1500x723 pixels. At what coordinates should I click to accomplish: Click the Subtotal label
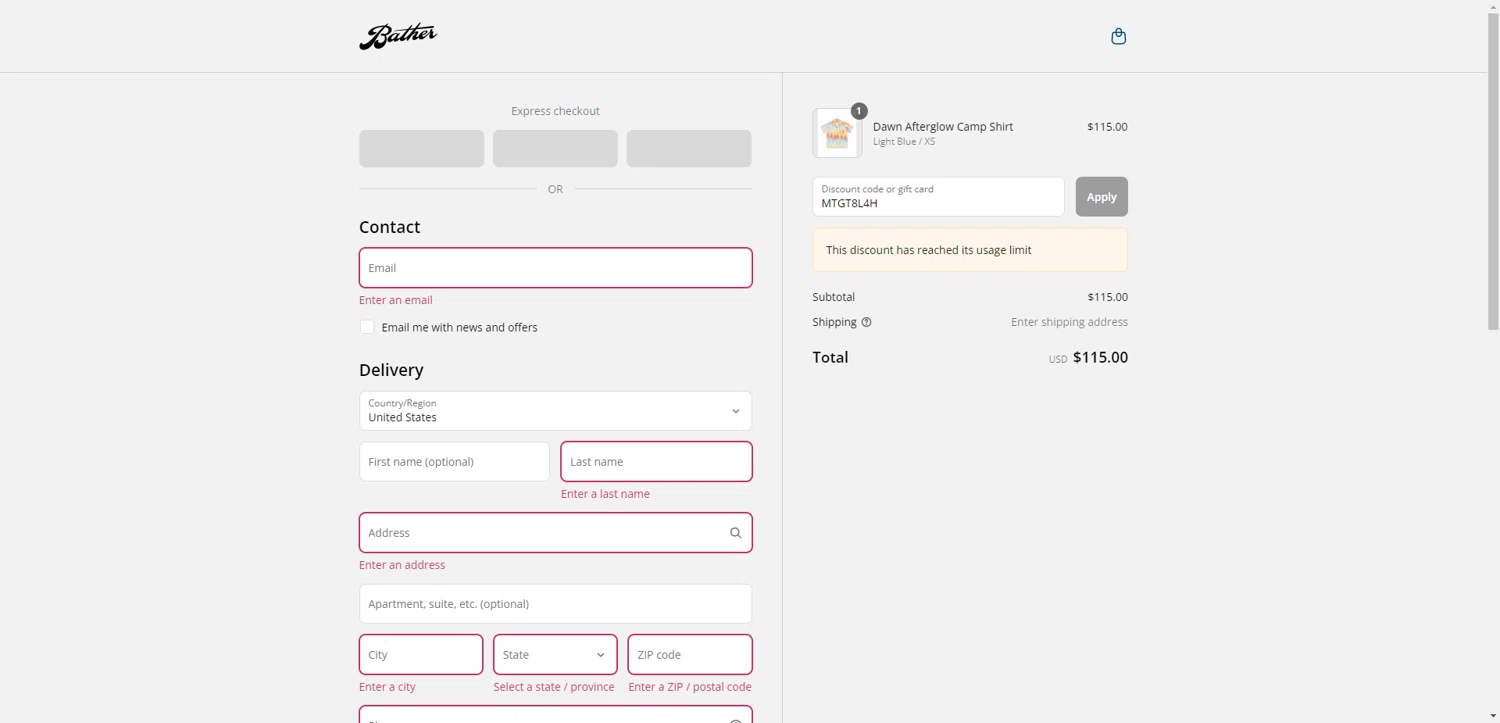(x=833, y=297)
